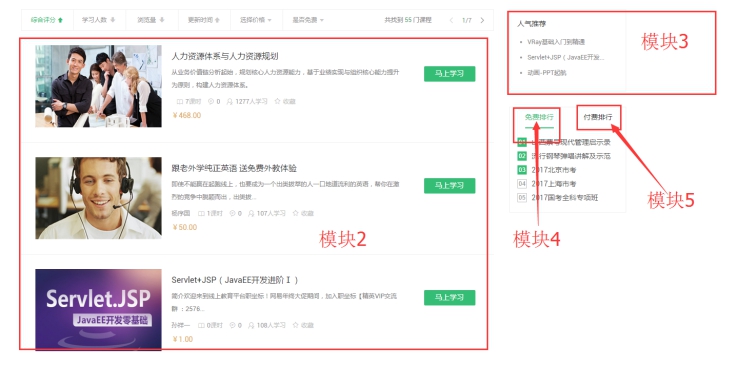Click comment icon in Servlet+JSP course row
This screenshot has width=738, height=365.
[x=232, y=325]
